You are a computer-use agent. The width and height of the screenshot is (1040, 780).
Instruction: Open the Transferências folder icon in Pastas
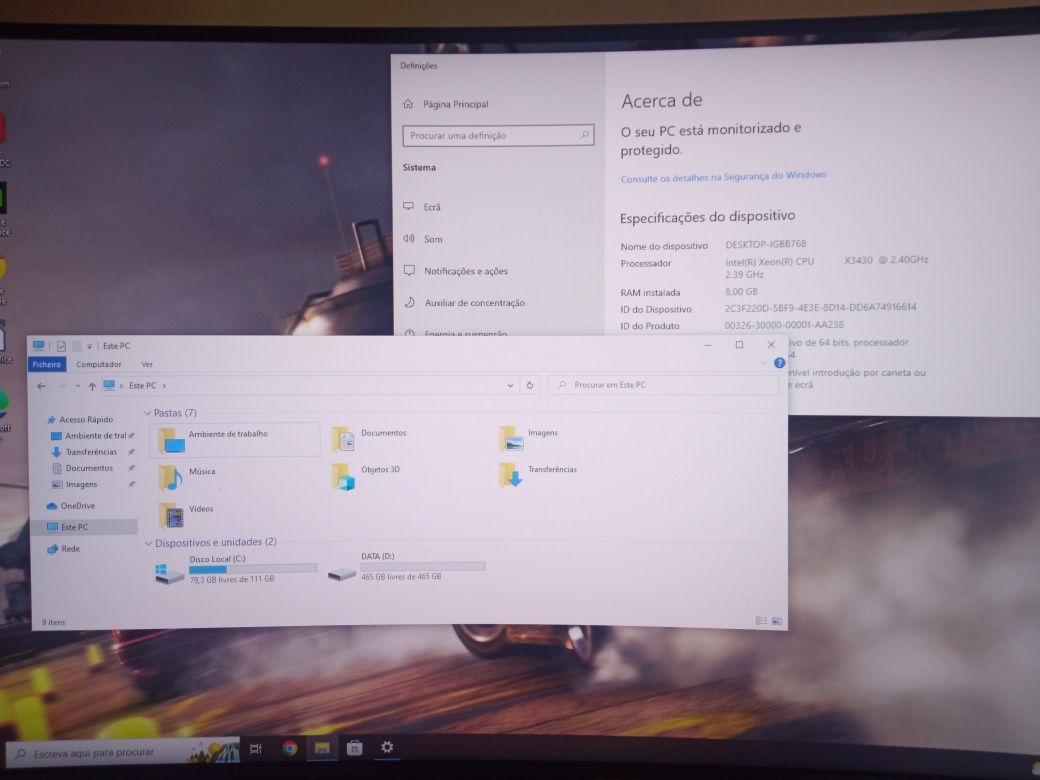tap(511, 475)
